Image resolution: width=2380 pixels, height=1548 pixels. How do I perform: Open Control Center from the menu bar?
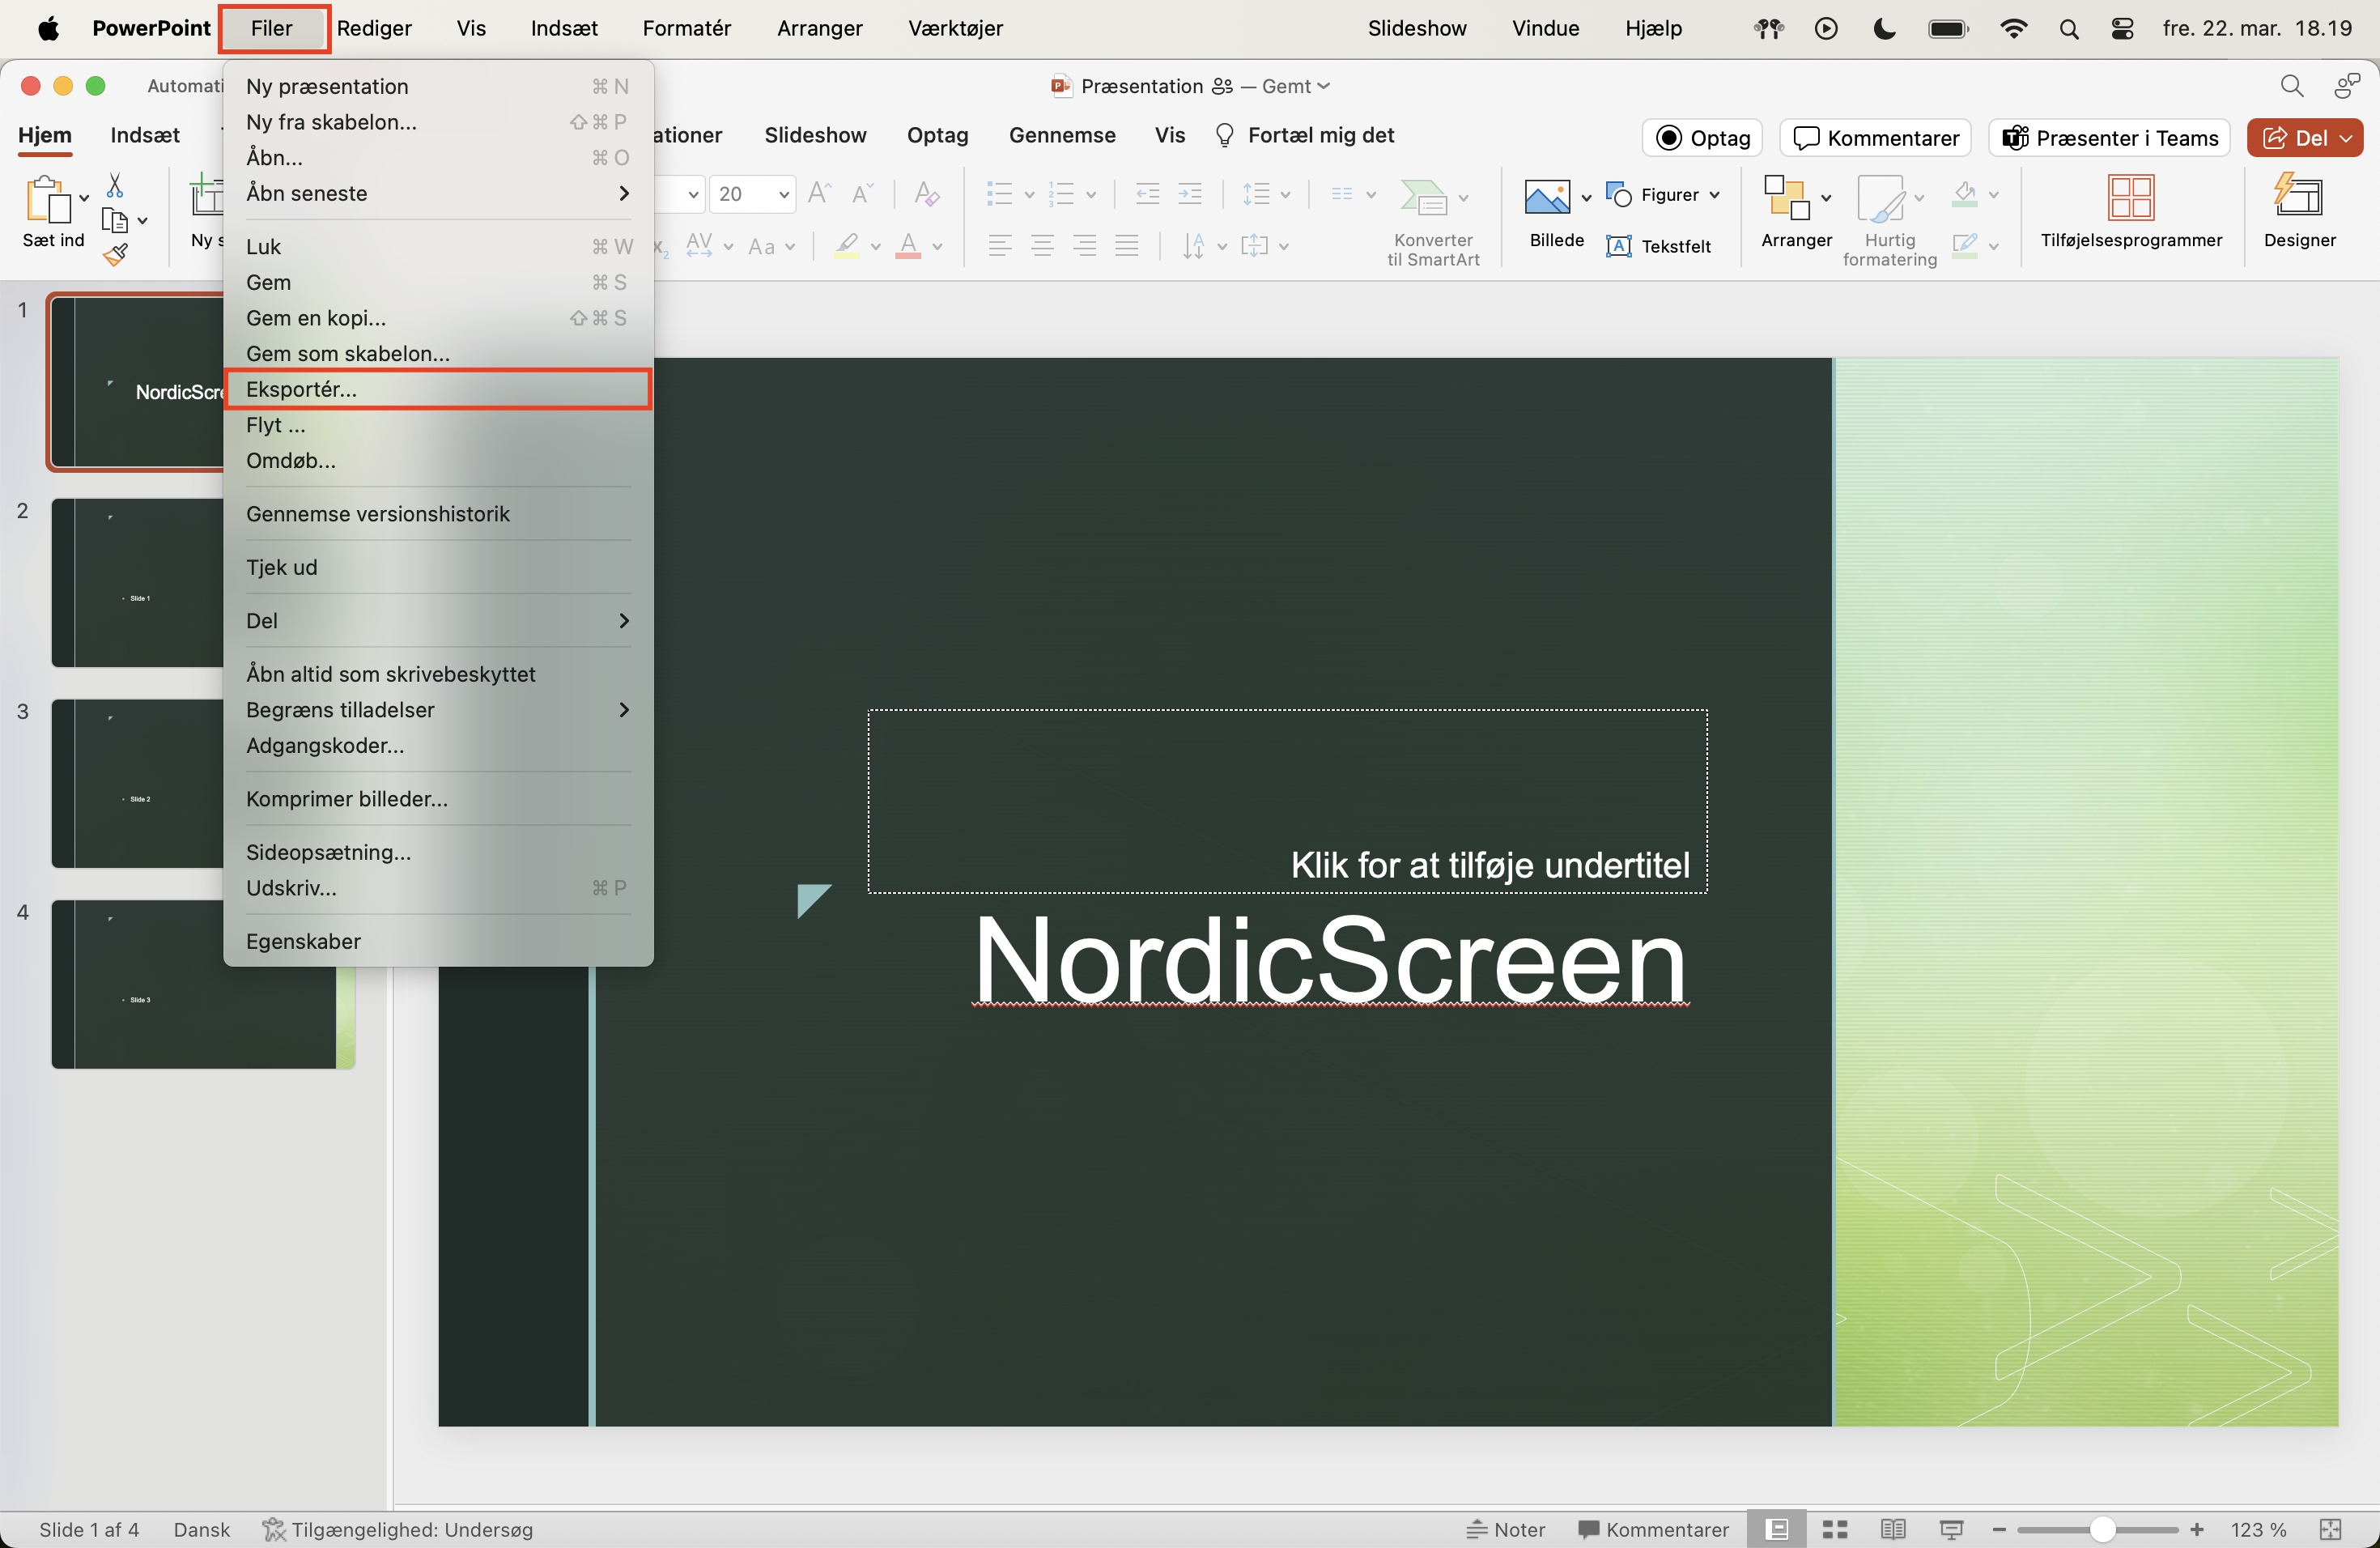(x=2122, y=28)
